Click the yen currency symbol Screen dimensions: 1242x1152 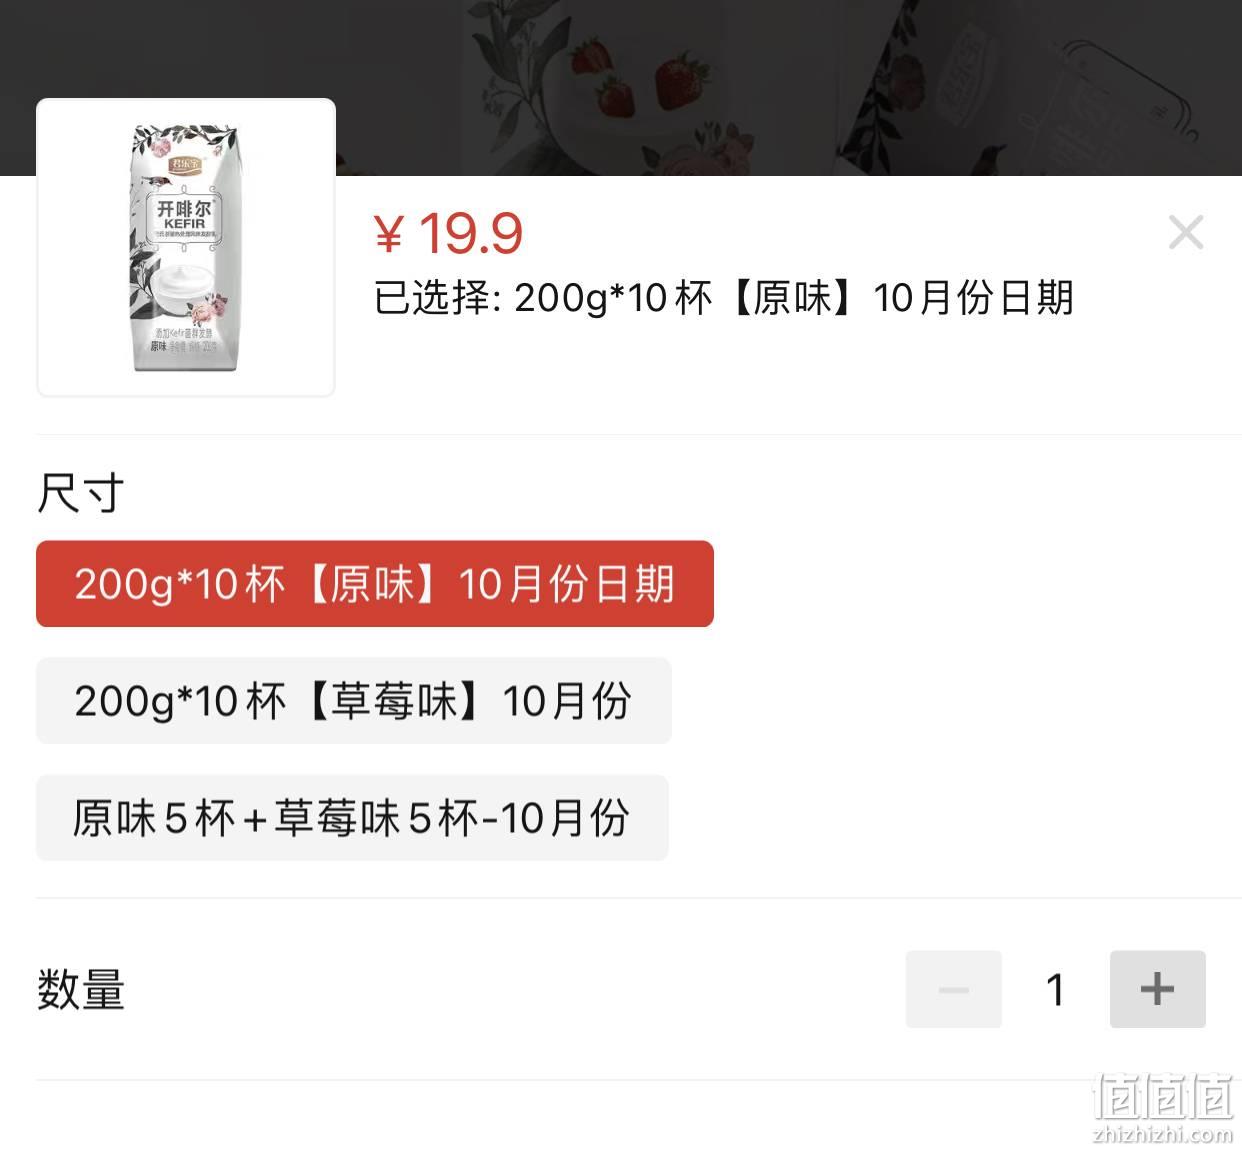coord(388,235)
